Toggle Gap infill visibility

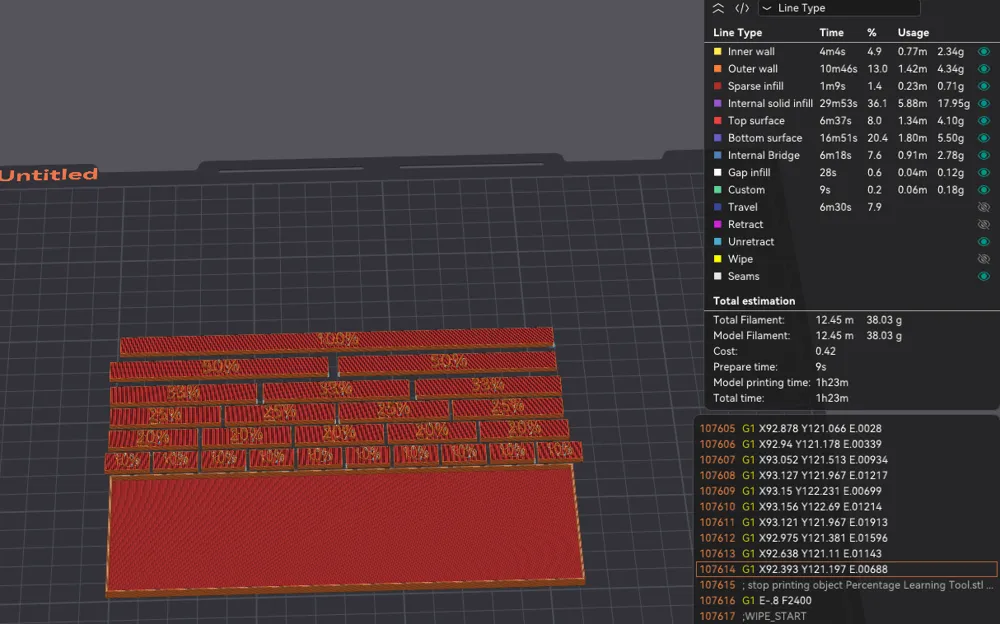(x=984, y=172)
